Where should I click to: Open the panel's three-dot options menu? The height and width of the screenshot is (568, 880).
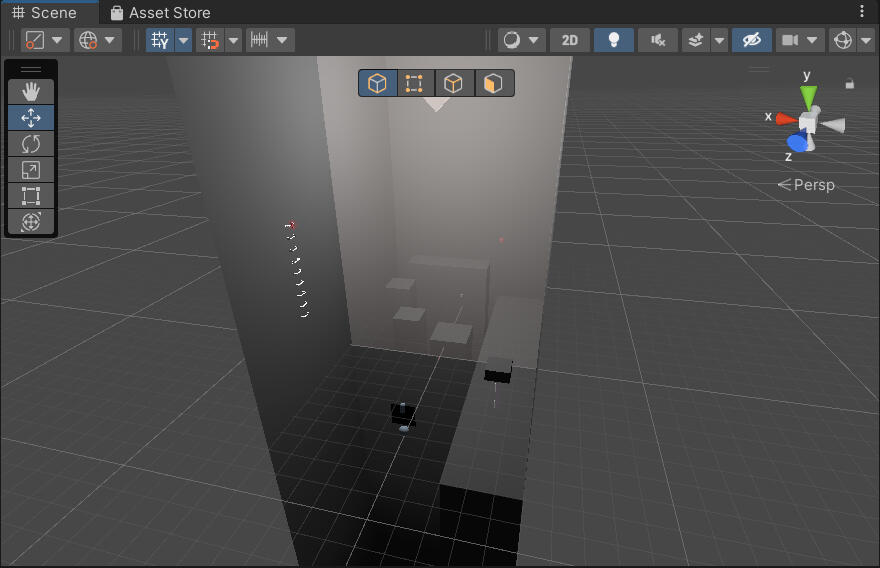click(862, 12)
